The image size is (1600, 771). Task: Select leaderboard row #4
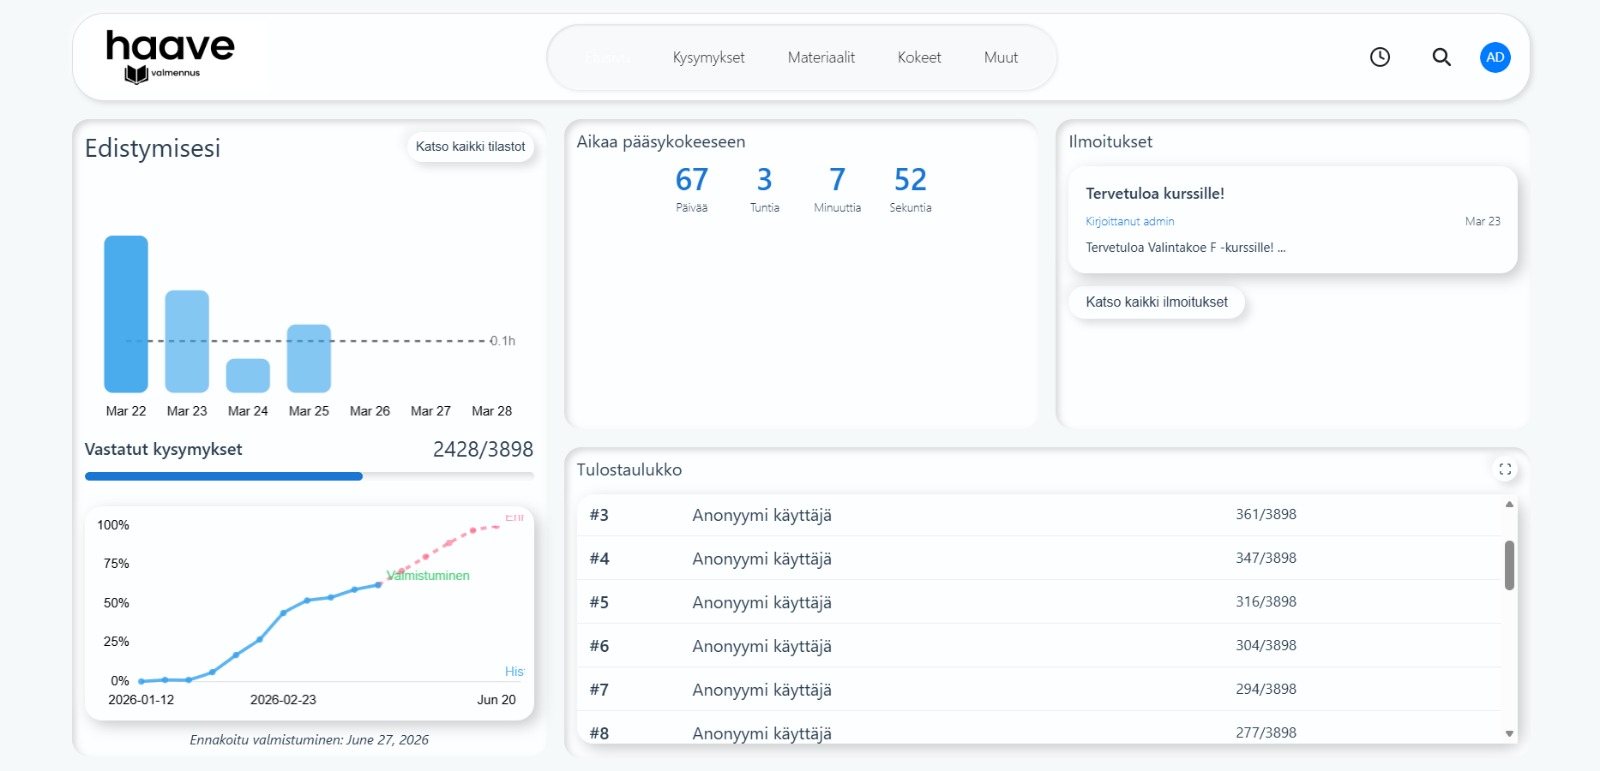1039,558
